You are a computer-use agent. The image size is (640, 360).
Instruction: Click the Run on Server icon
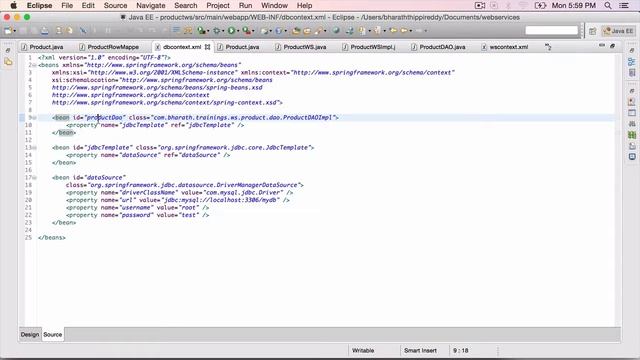point(201,31)
